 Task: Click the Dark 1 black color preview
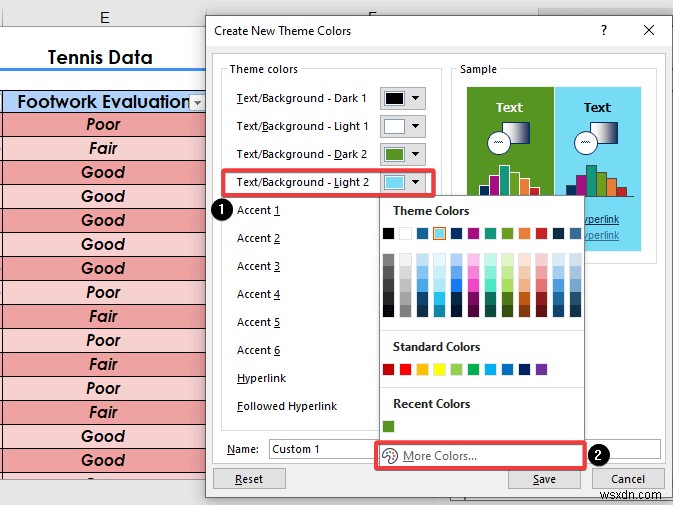click(x=394, y=98)
